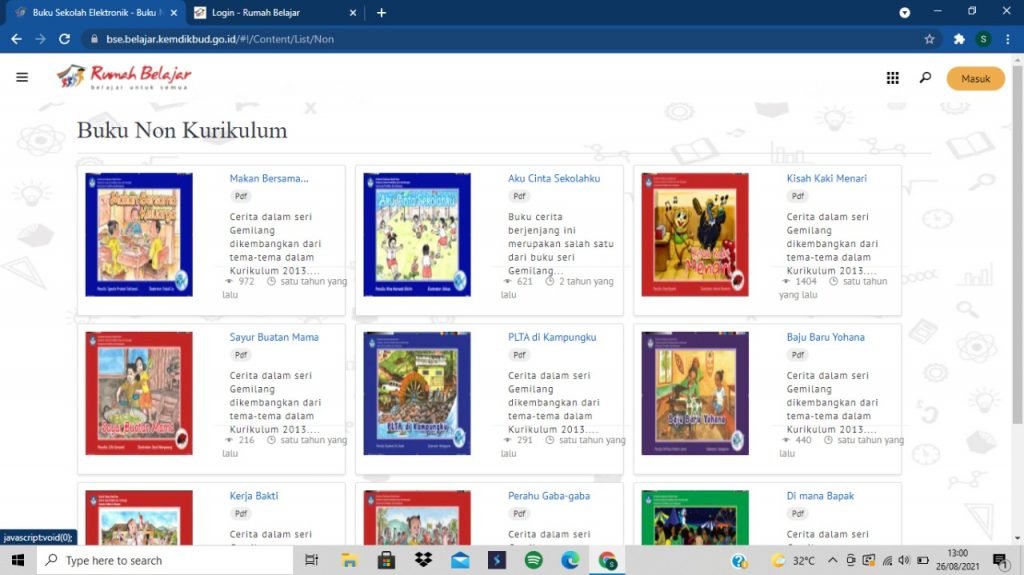Click Kisah Kaki Menari cover thumbnail
The height and width of the screenshot is (575, 1024).
point(695,235)
